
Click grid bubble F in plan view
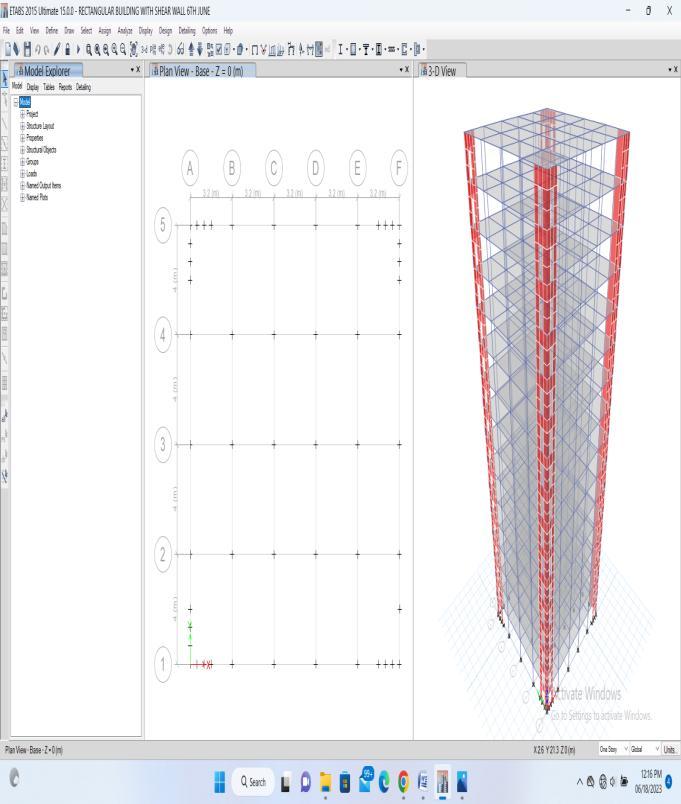399,168
